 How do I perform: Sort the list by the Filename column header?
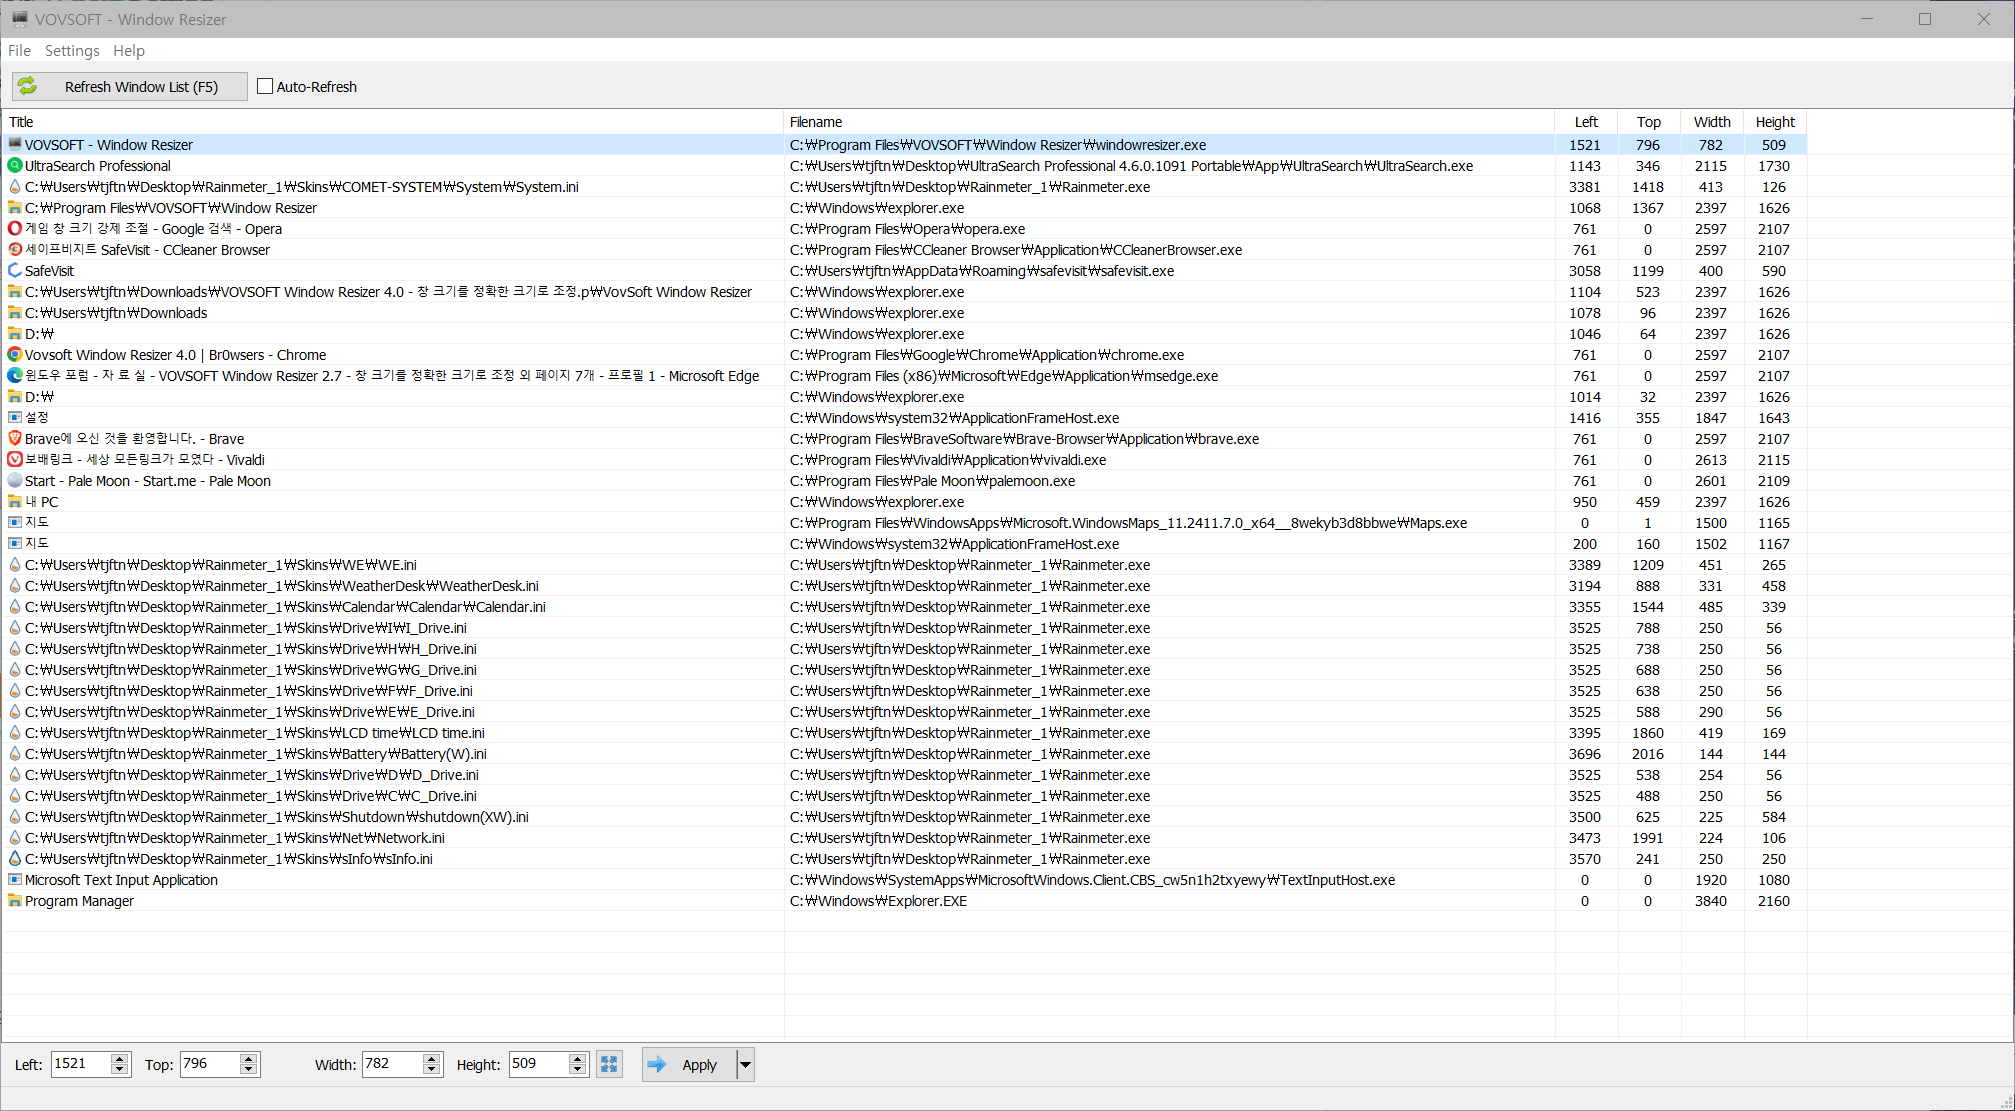1169,122
